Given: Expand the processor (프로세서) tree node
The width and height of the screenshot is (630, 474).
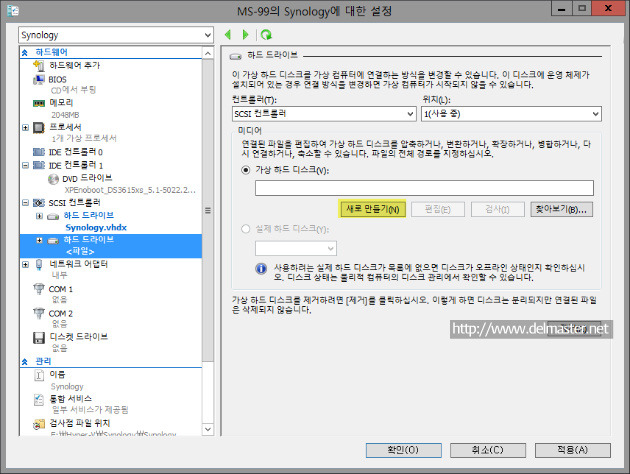Looking at the screenshot, I should point(25,128).
